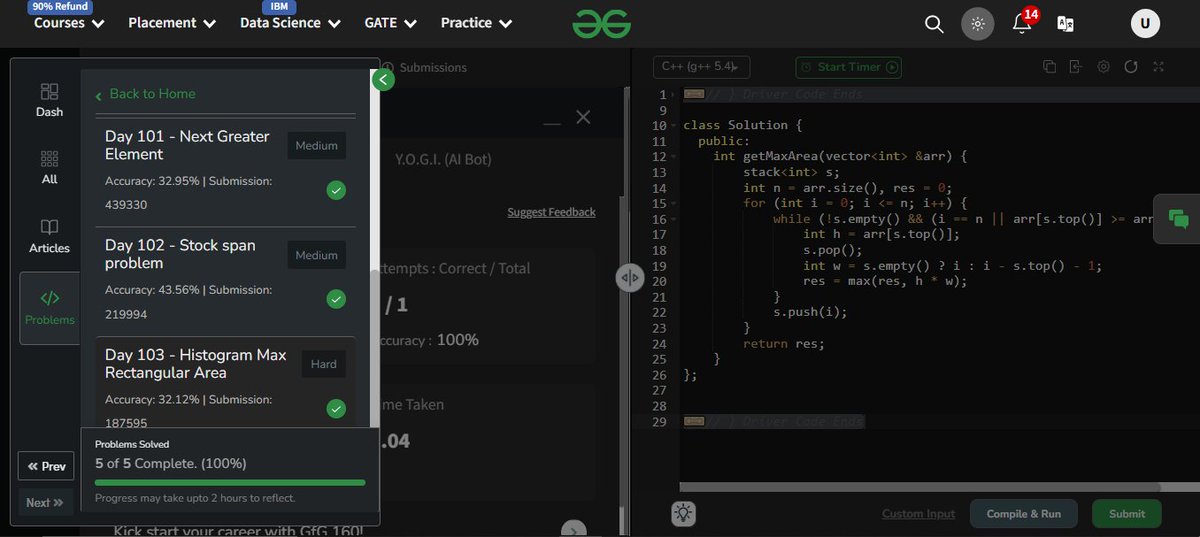Enter fullscreen editor mode
The height and width of the screenshot is (537, 1200).
click(1158, 67)
